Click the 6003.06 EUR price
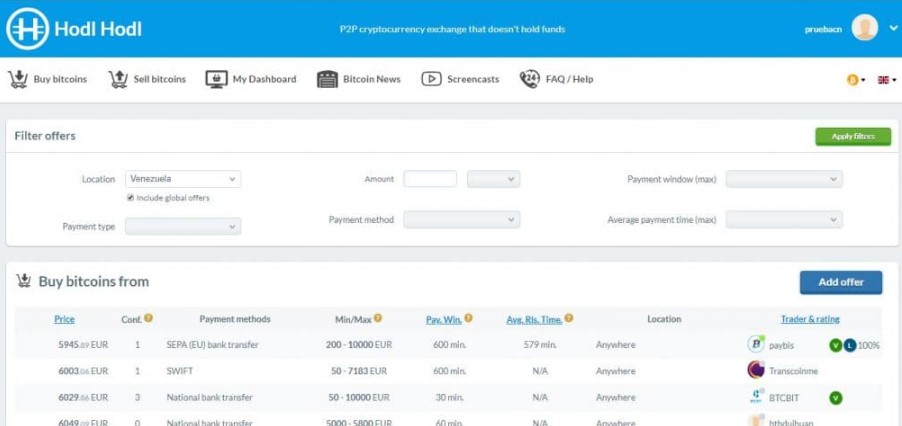 (x=83, y=371)
